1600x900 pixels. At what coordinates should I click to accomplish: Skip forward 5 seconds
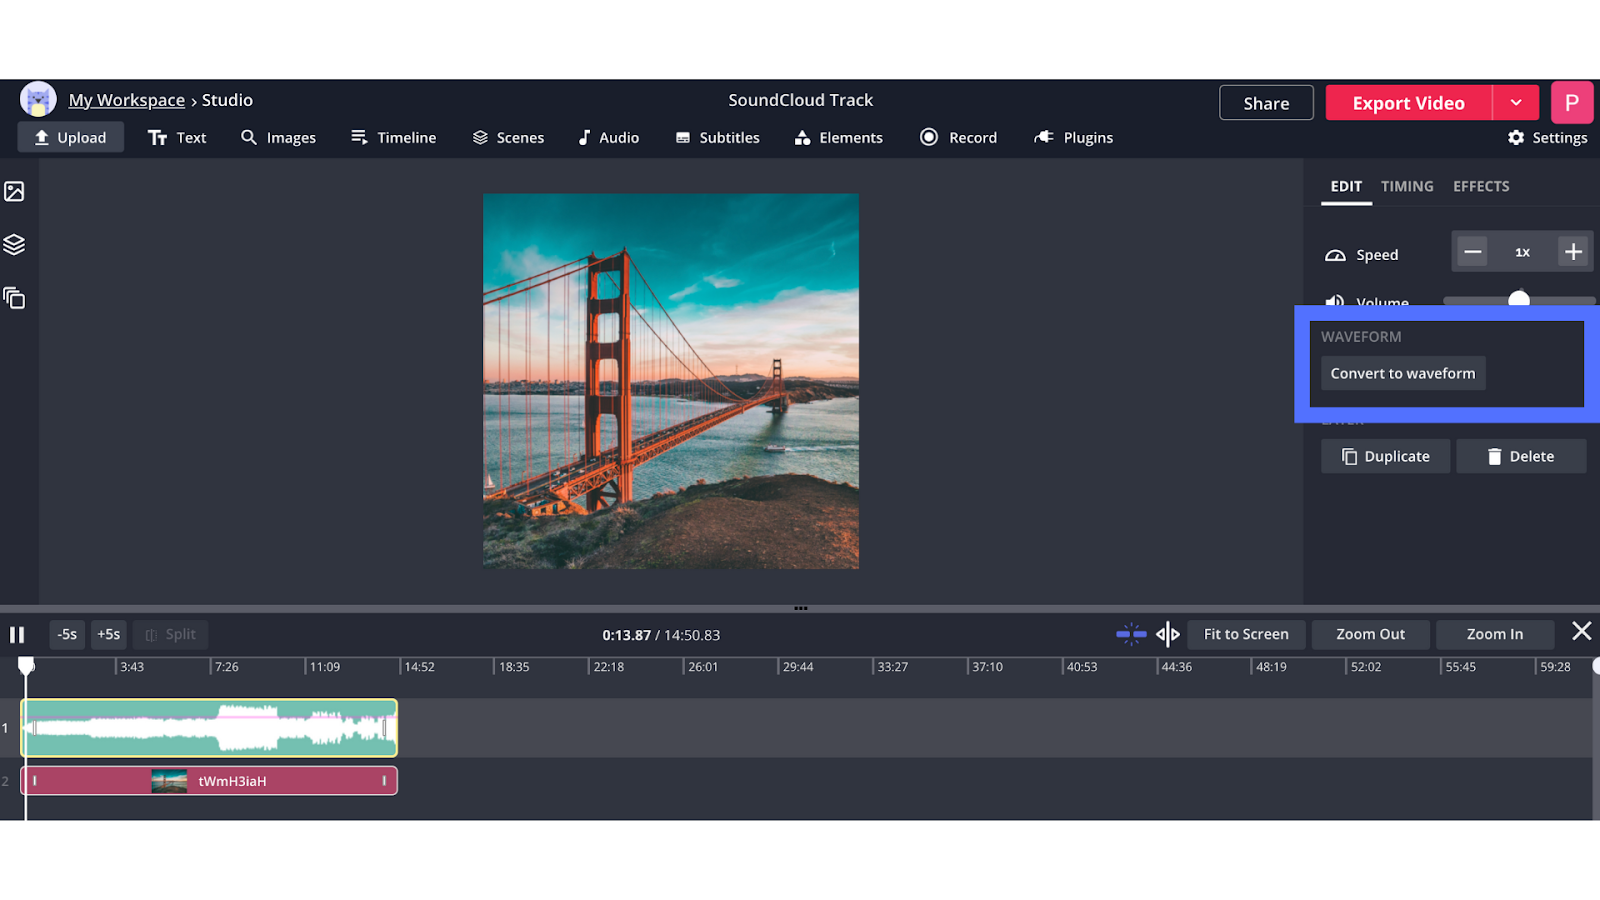pyautogui.click(x=109, y=634)
